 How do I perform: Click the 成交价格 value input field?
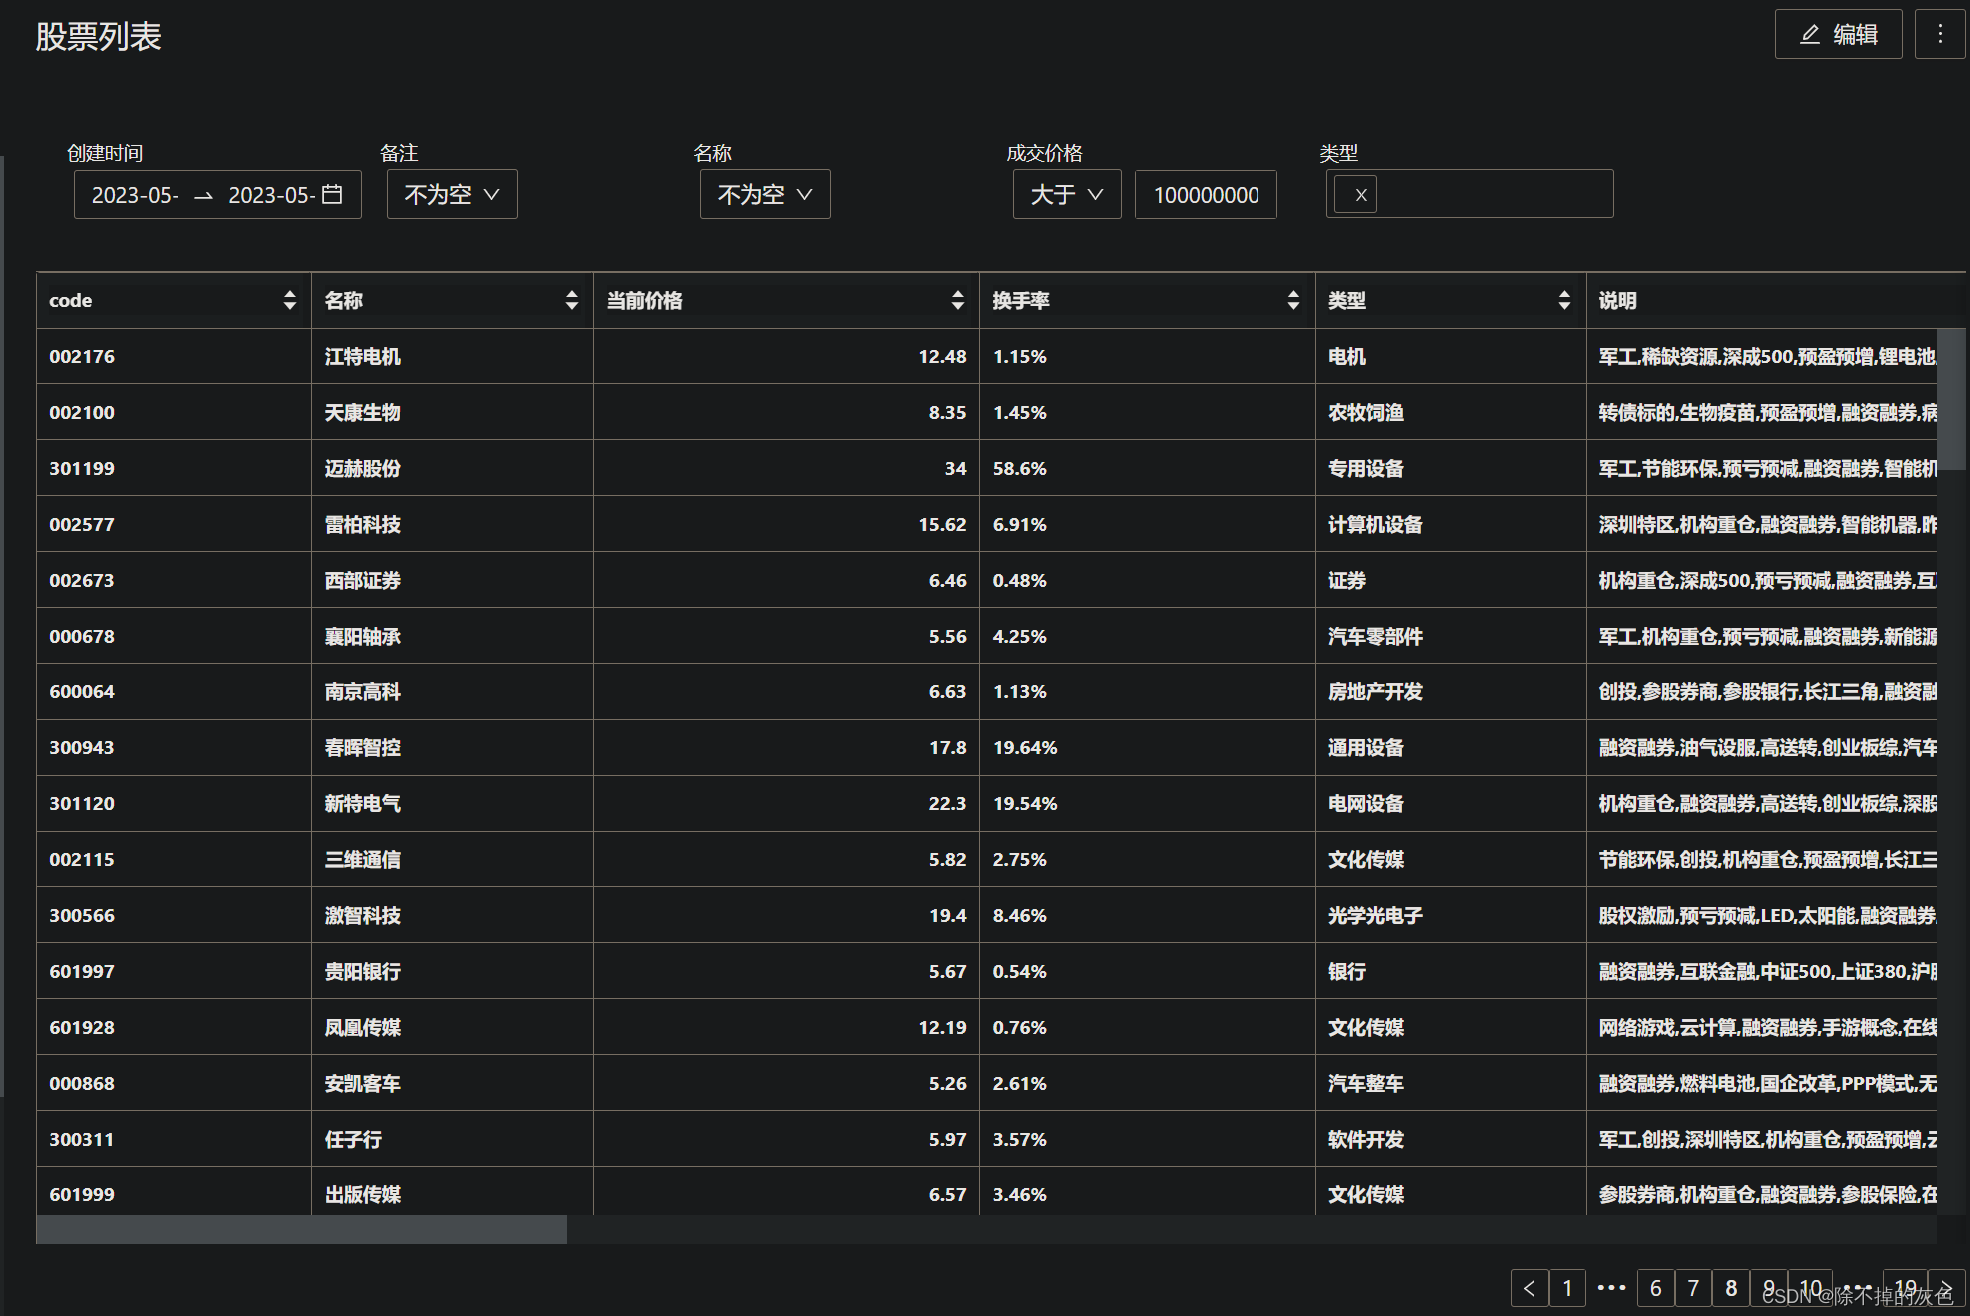tap(1205, 194)
